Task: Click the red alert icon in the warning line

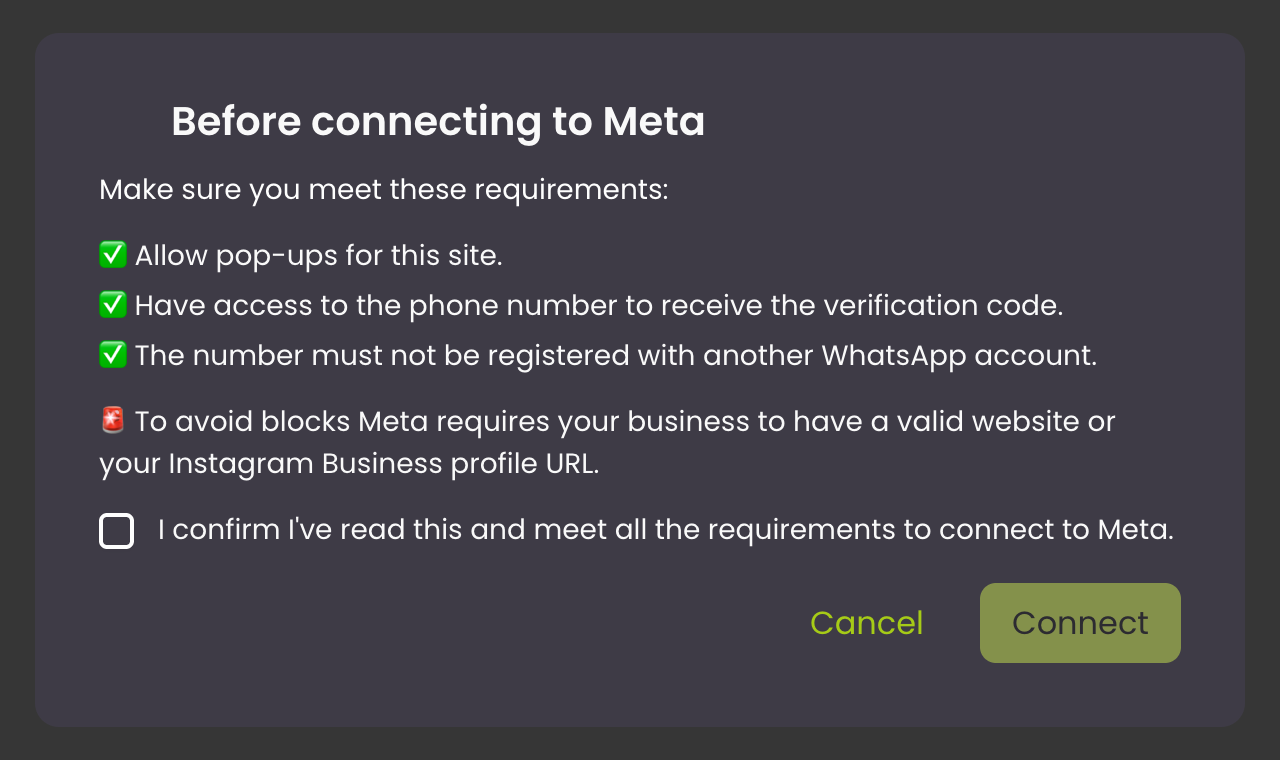Action: (x=111, y=420)
